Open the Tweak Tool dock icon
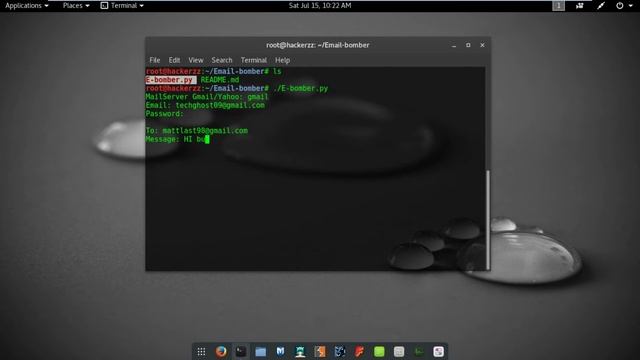The image size is (640, 360). pyautogui.click(x=438, y=351)
